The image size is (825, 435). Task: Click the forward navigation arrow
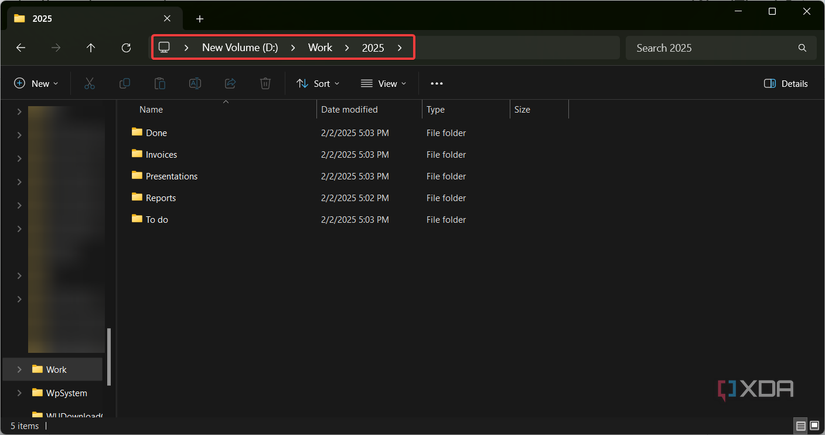[56, 48]
